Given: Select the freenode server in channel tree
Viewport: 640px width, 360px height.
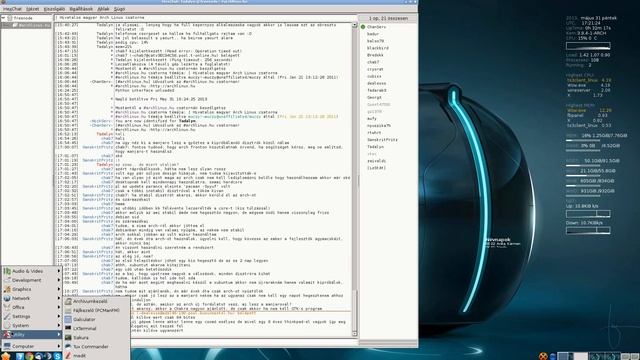Looking at the screenshot, I should pos(23,18).
